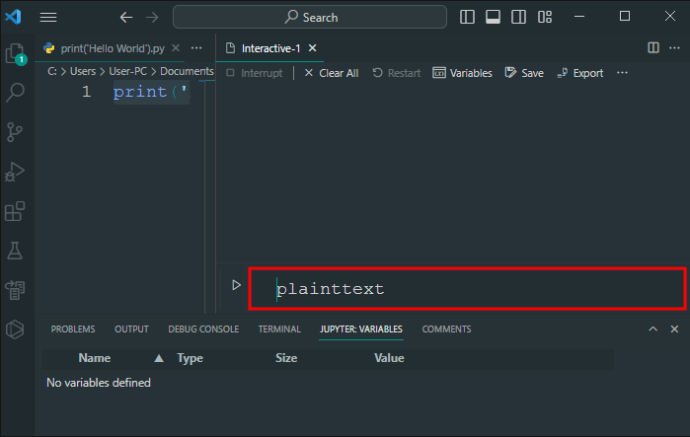The height and width of the screenshot is (437, 690).
Task: Click the User-PC breadcrumb segment
Action: click(128, 71)
